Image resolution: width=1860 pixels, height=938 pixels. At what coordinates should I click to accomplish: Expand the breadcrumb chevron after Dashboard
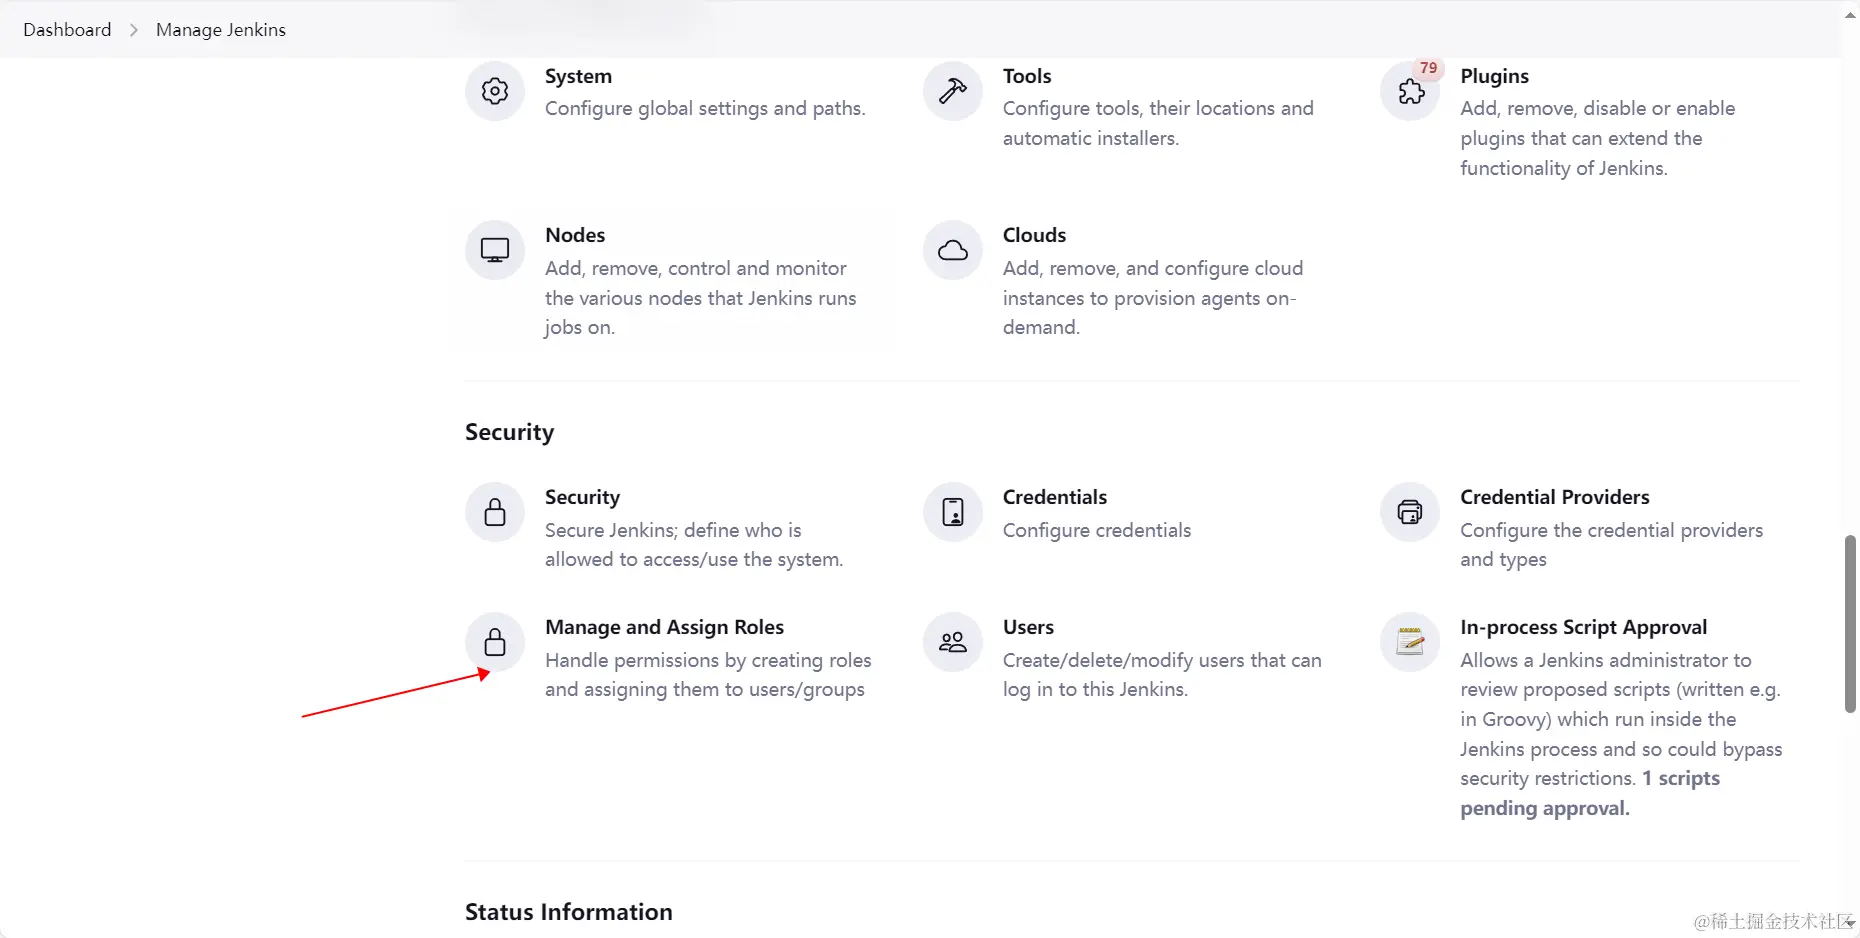pos(134,30)
